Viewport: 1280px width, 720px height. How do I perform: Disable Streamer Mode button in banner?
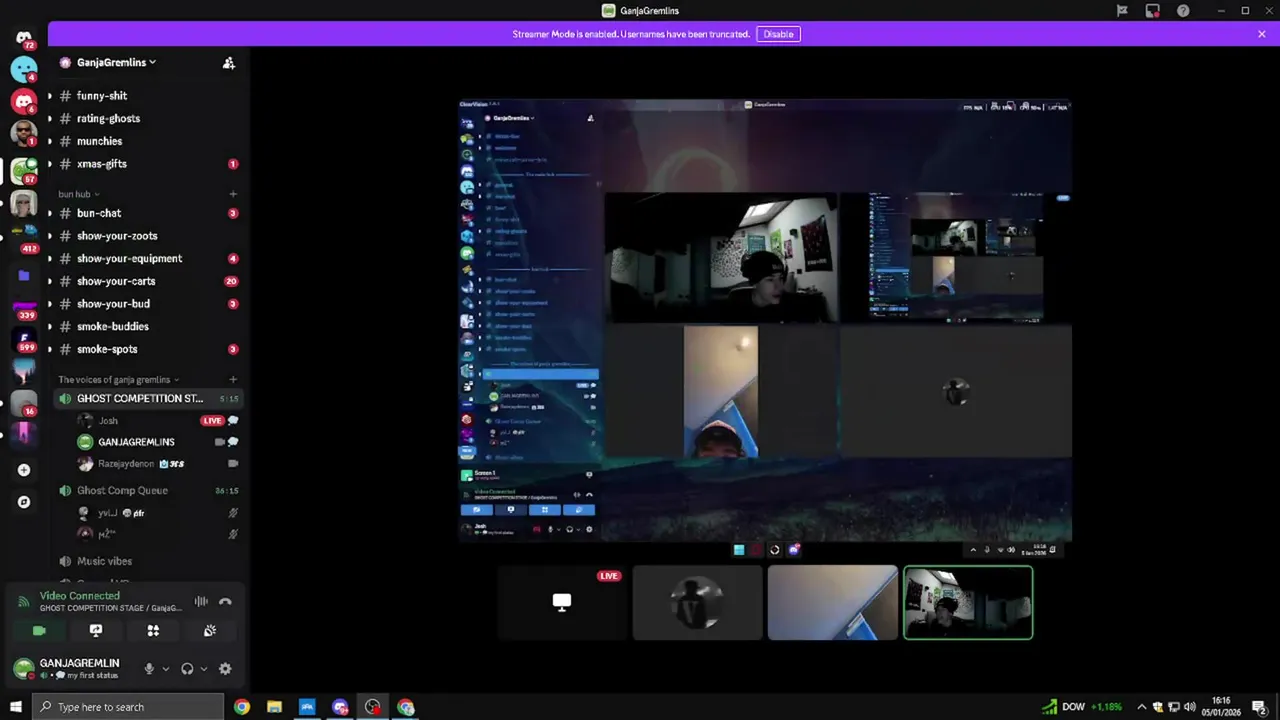778,34
